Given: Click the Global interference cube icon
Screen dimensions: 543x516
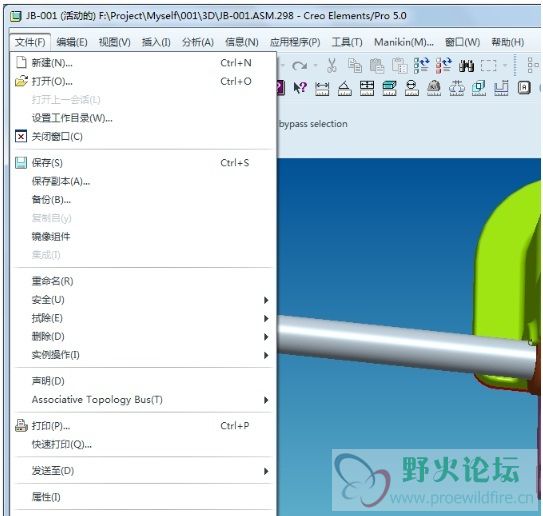Looking at the screenshot, I should 479,88.
